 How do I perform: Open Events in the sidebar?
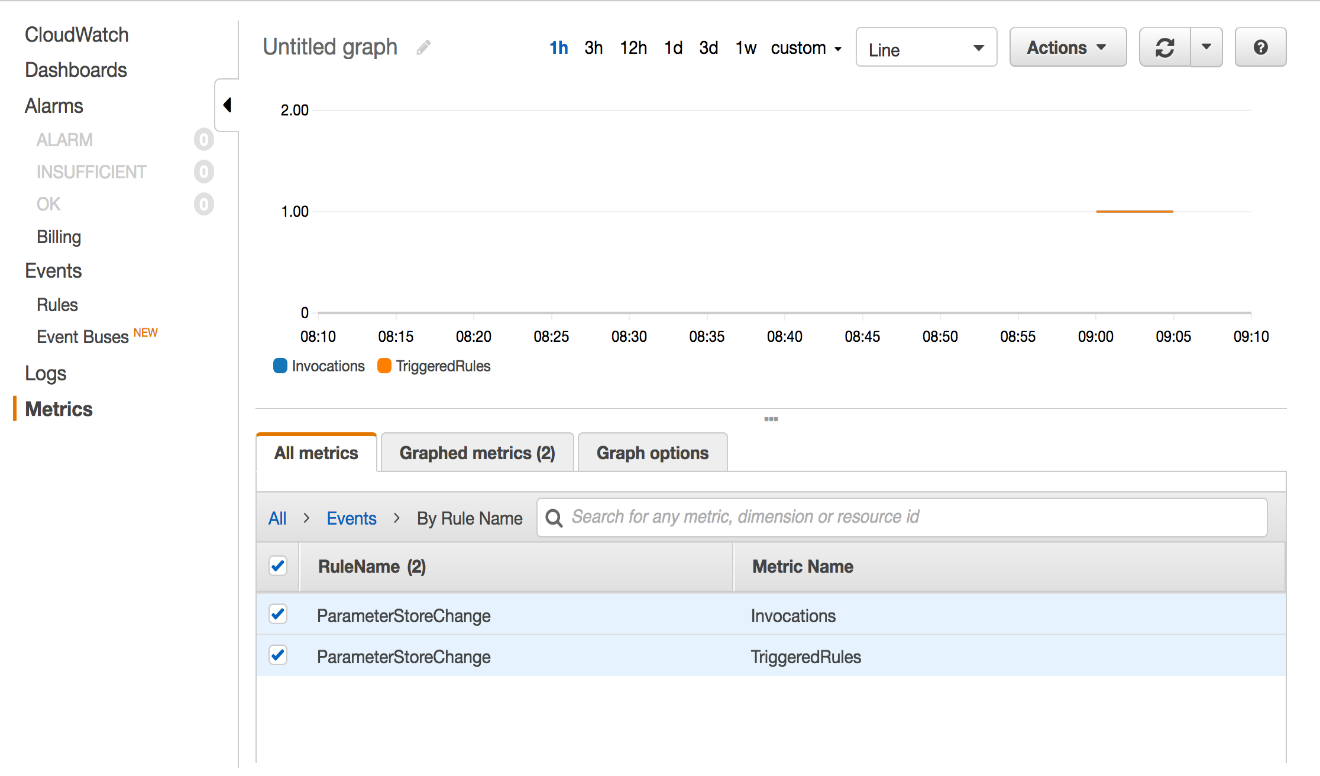53,271
